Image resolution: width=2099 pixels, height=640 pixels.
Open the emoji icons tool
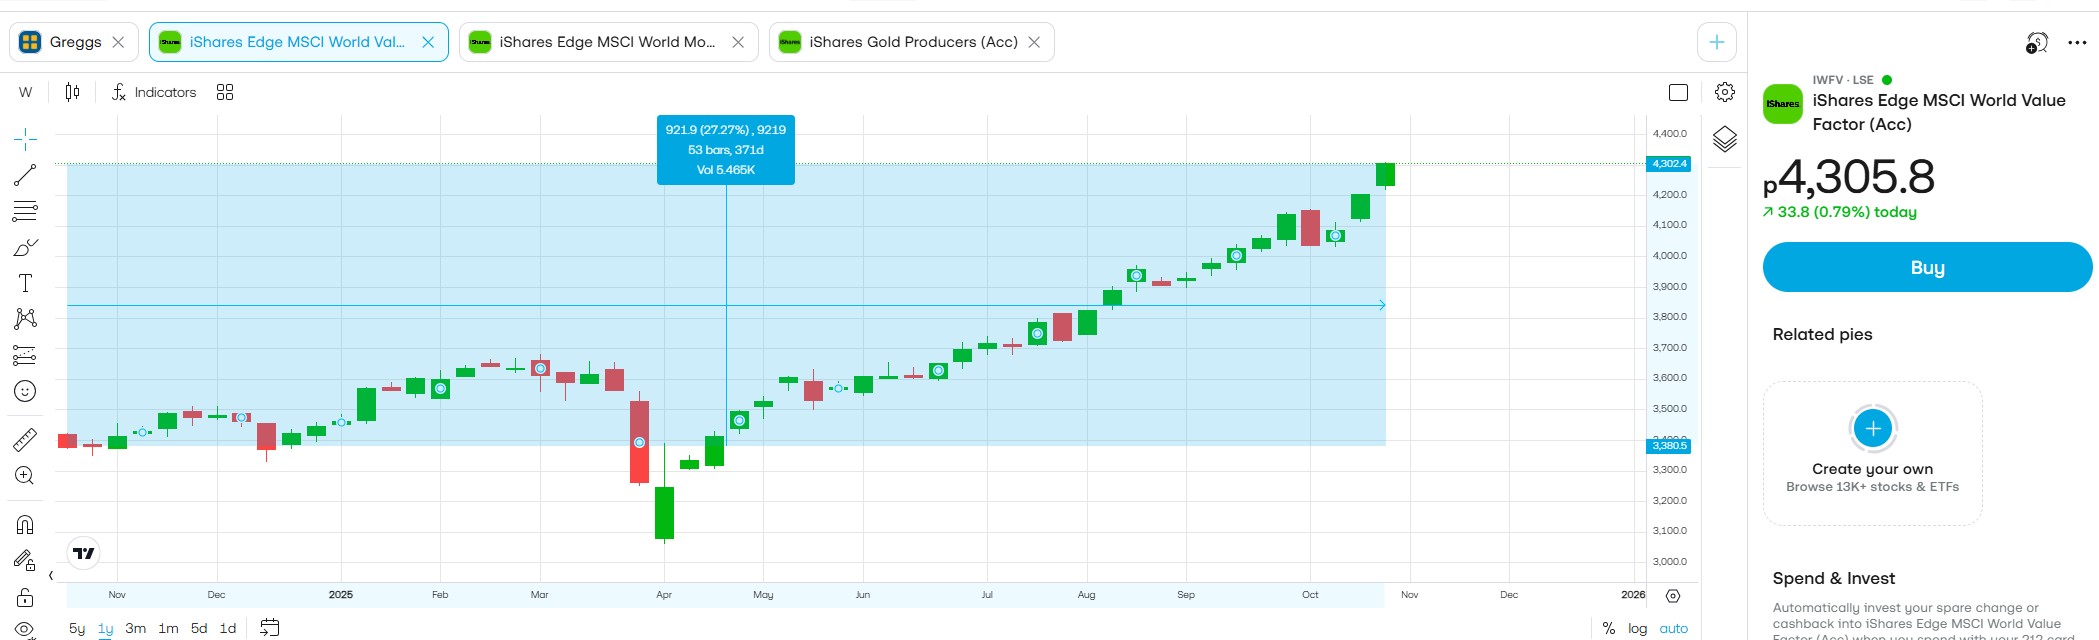coord(25,391)
